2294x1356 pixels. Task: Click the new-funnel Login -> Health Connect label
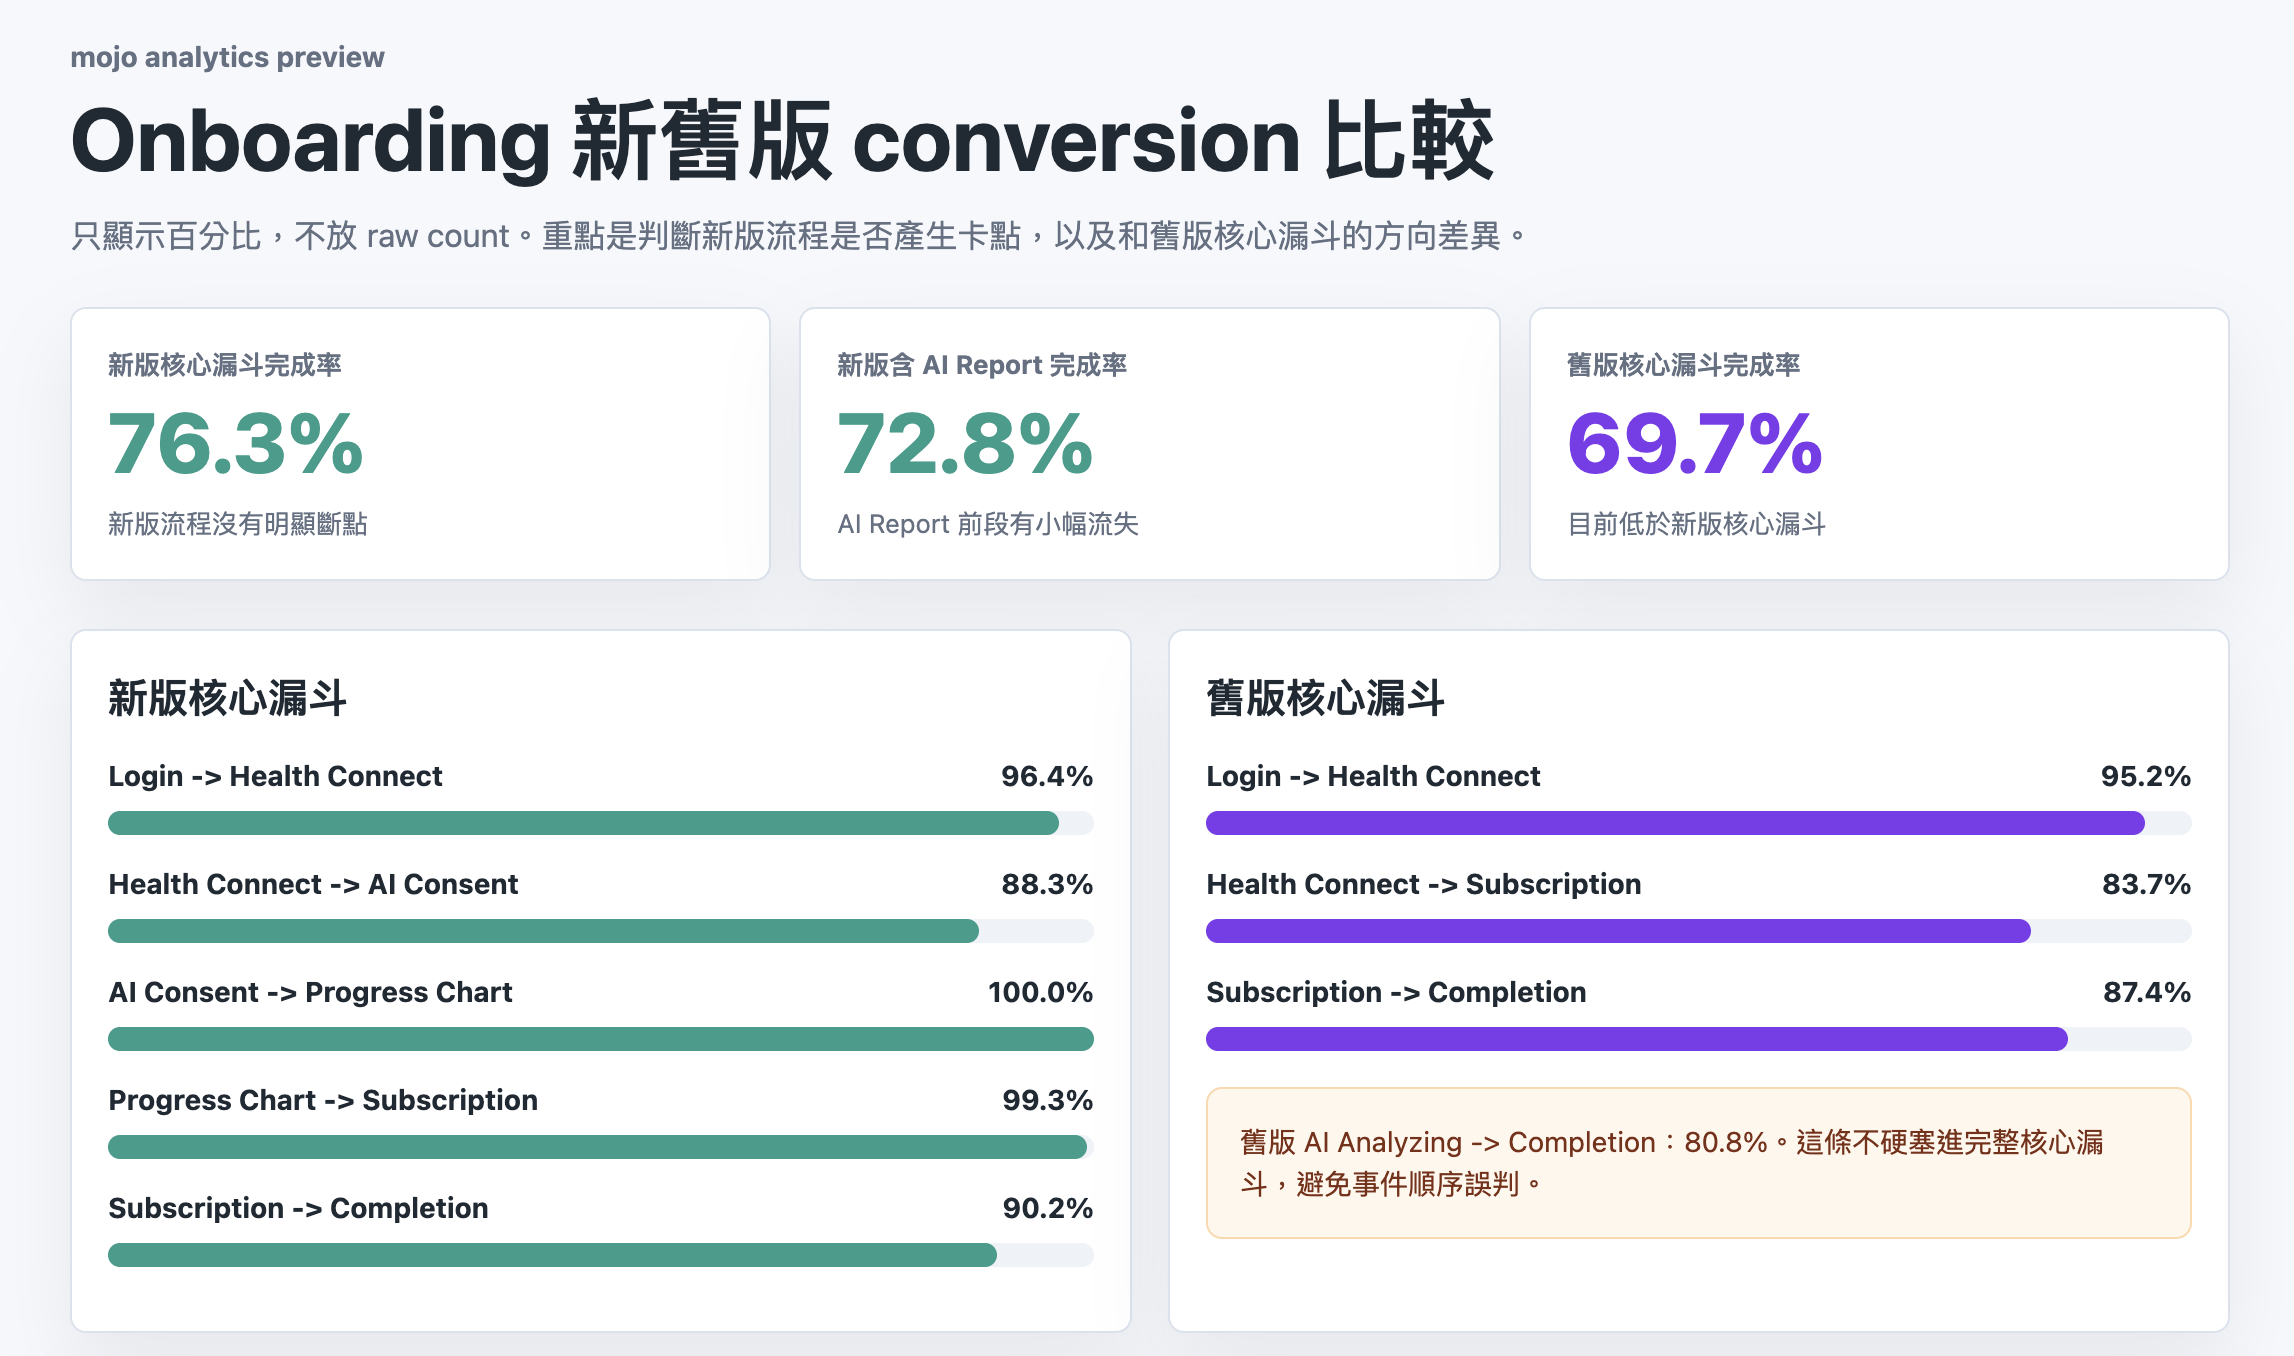coord(275,776)
